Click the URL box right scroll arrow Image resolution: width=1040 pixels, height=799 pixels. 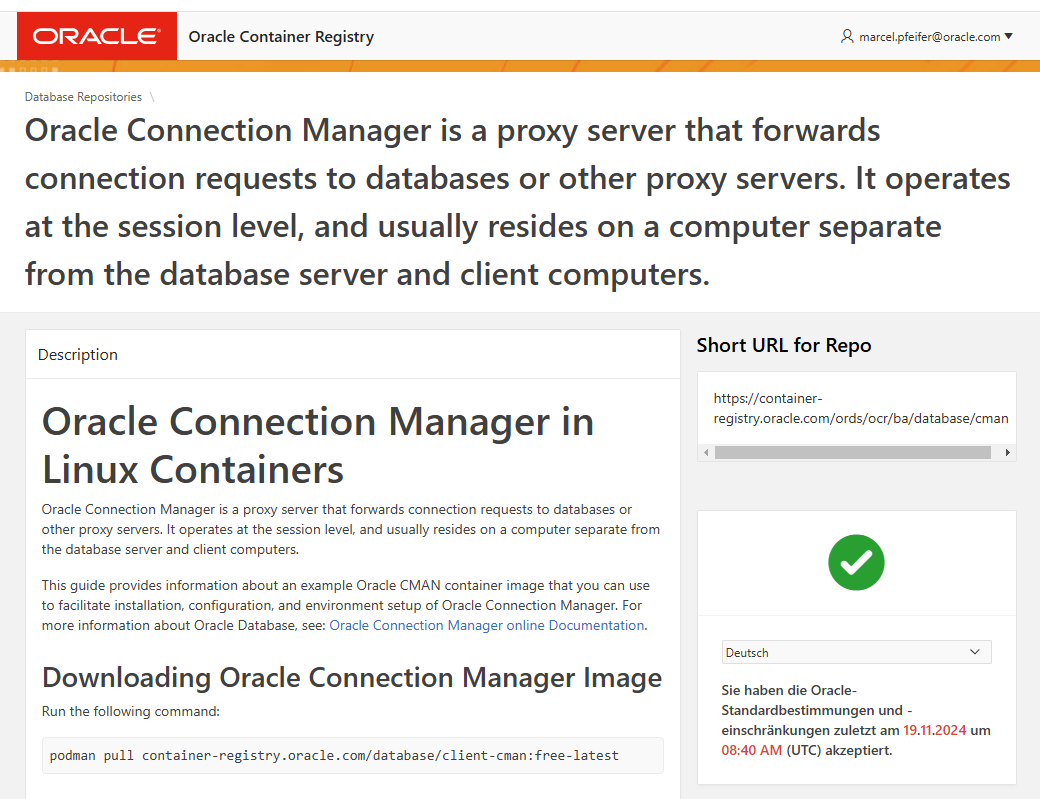coord(1007,452)
